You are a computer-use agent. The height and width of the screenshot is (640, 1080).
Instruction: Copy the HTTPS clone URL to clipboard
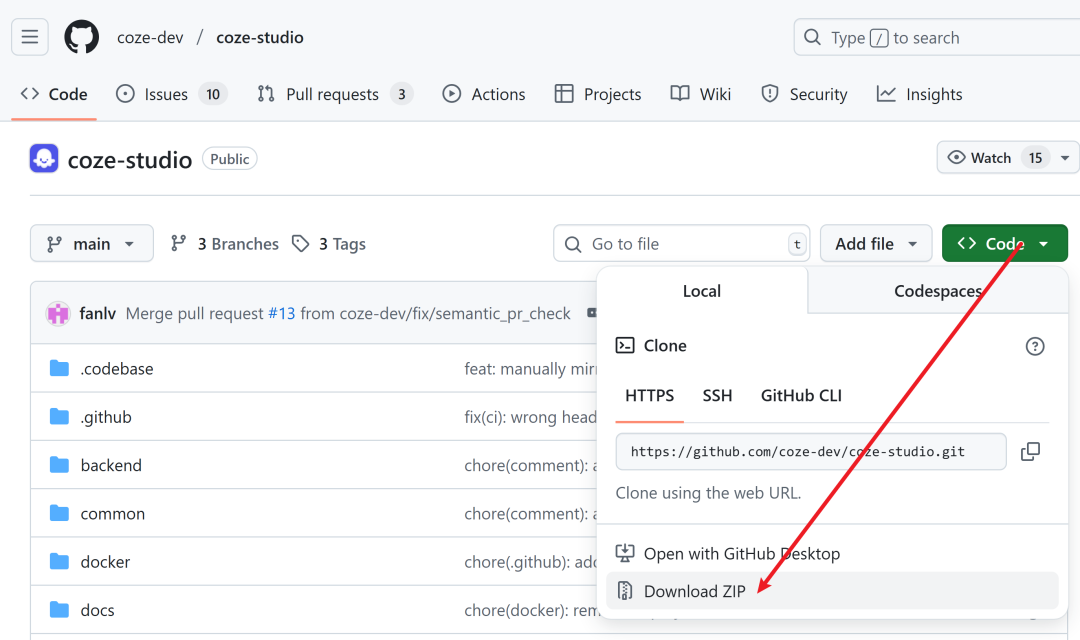[x=1030, y=451]
